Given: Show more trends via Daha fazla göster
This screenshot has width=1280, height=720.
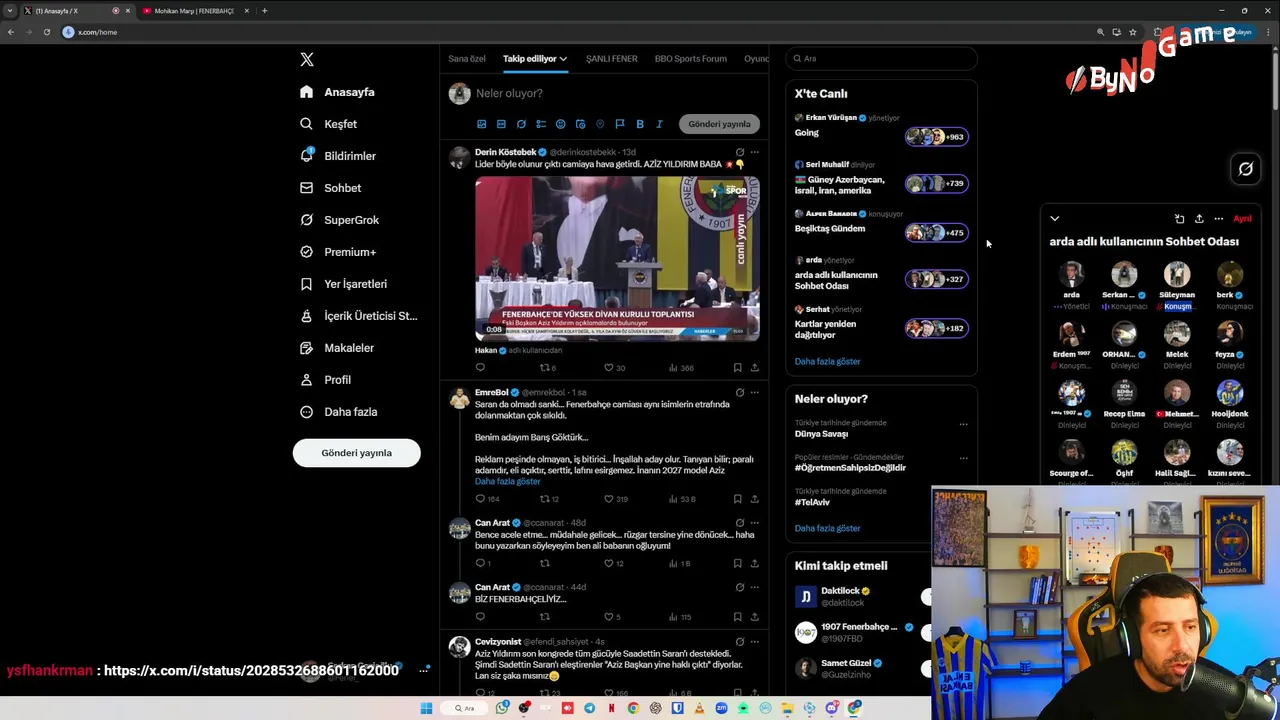Looking at the screenshot, I should [x=827, y=528].
